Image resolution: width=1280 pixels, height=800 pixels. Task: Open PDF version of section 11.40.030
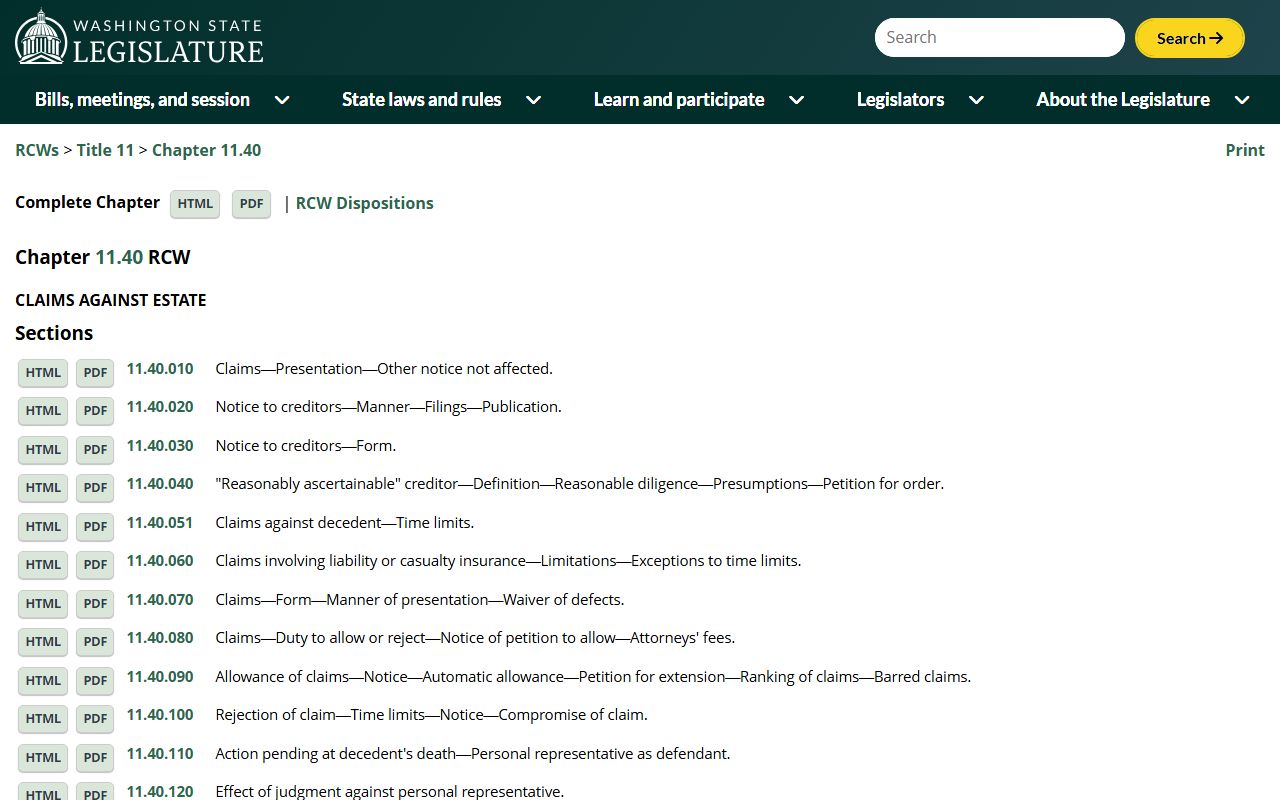(x=95, y=449)
